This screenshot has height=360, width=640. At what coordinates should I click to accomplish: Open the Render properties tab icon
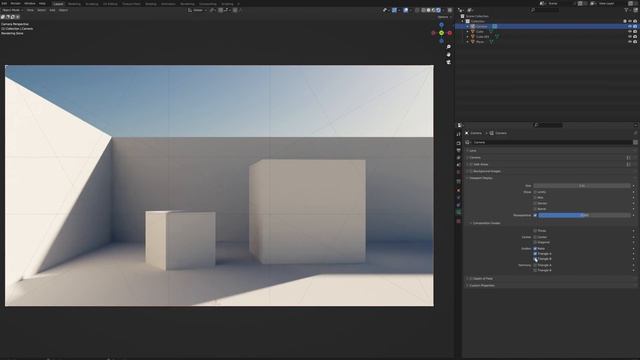point(458,143)
